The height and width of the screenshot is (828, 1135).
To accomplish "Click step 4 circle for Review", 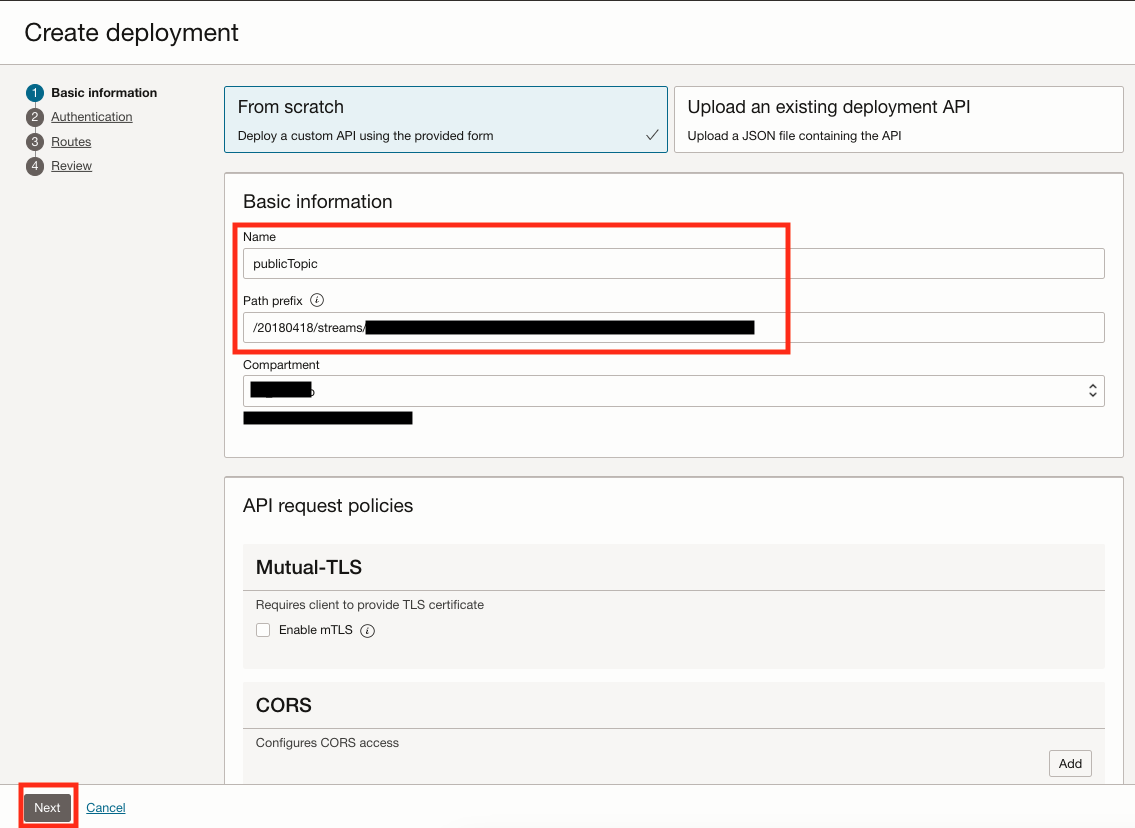I will pyautogui.click(x=35, y=166).
